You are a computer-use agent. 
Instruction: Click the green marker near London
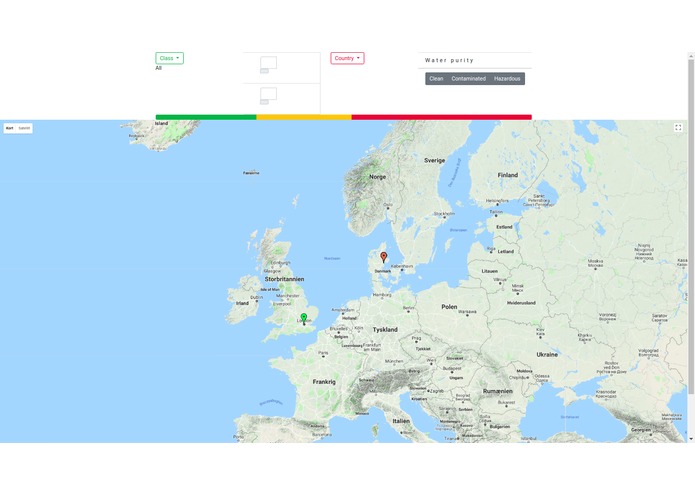304,319
